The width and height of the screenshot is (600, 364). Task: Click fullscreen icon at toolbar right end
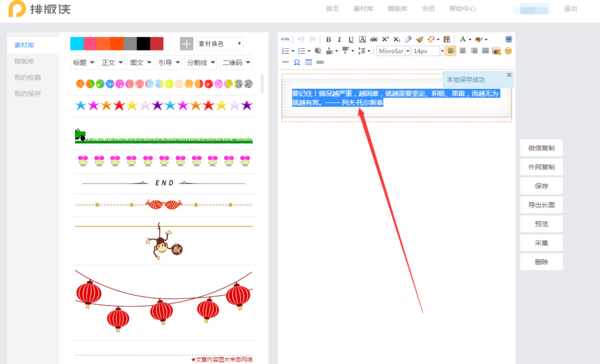(x=509, y=39)
